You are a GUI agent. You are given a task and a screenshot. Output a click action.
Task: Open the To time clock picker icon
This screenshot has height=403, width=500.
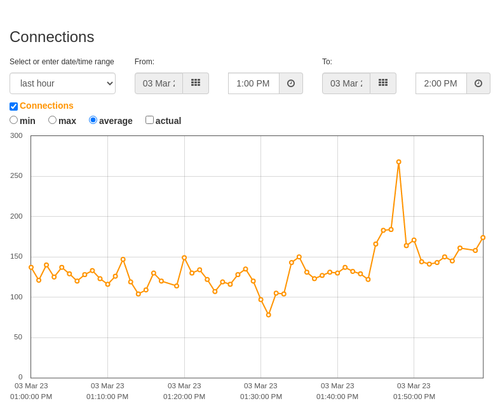(x=478, y=83)
